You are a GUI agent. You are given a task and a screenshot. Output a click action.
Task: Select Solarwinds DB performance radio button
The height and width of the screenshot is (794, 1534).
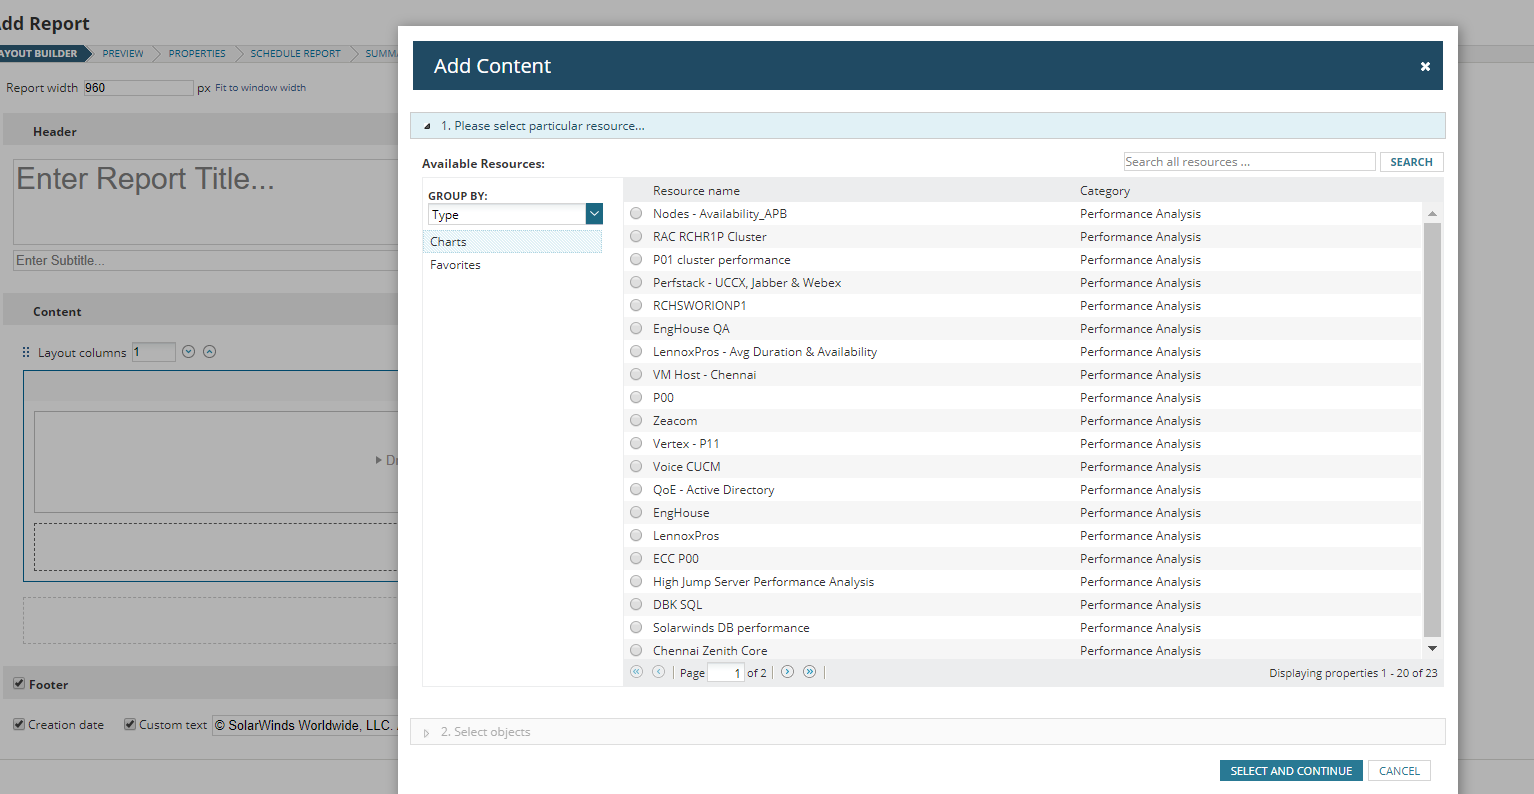pos(636,627)
